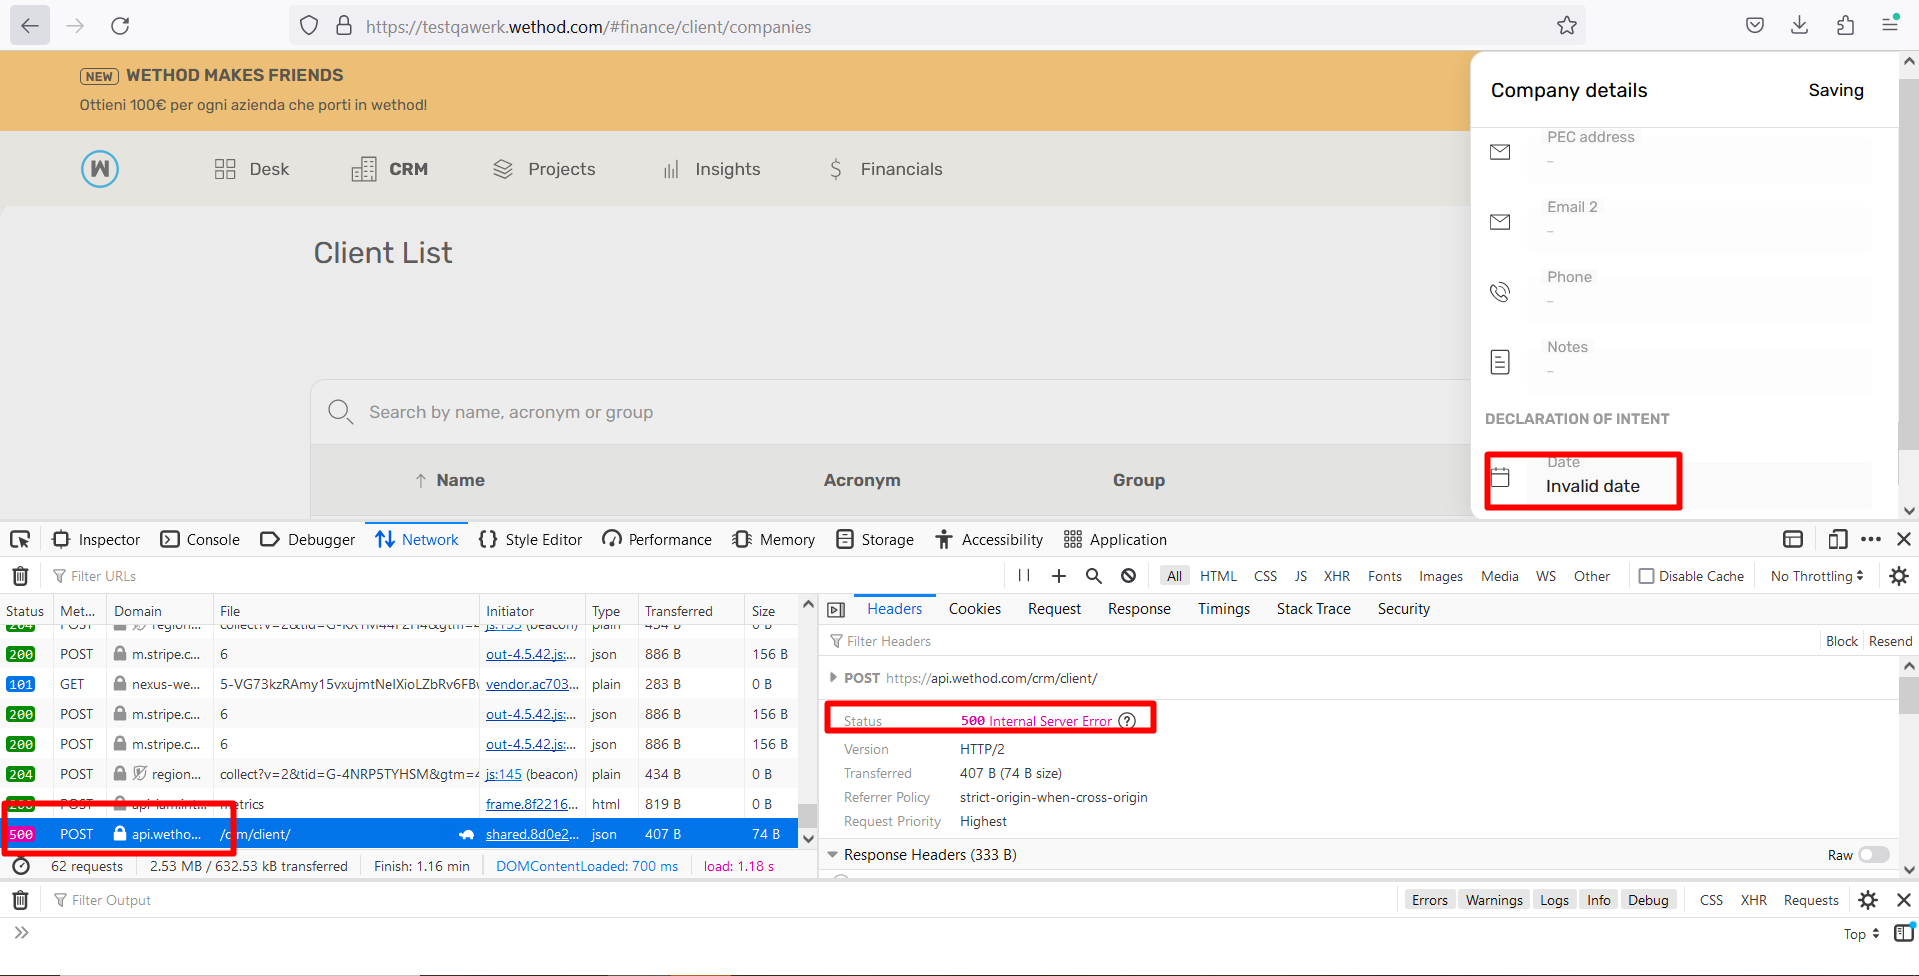Sort client list by Name arrow
1919x976 pixels.
pyautogui.click(x=421, y=481)
